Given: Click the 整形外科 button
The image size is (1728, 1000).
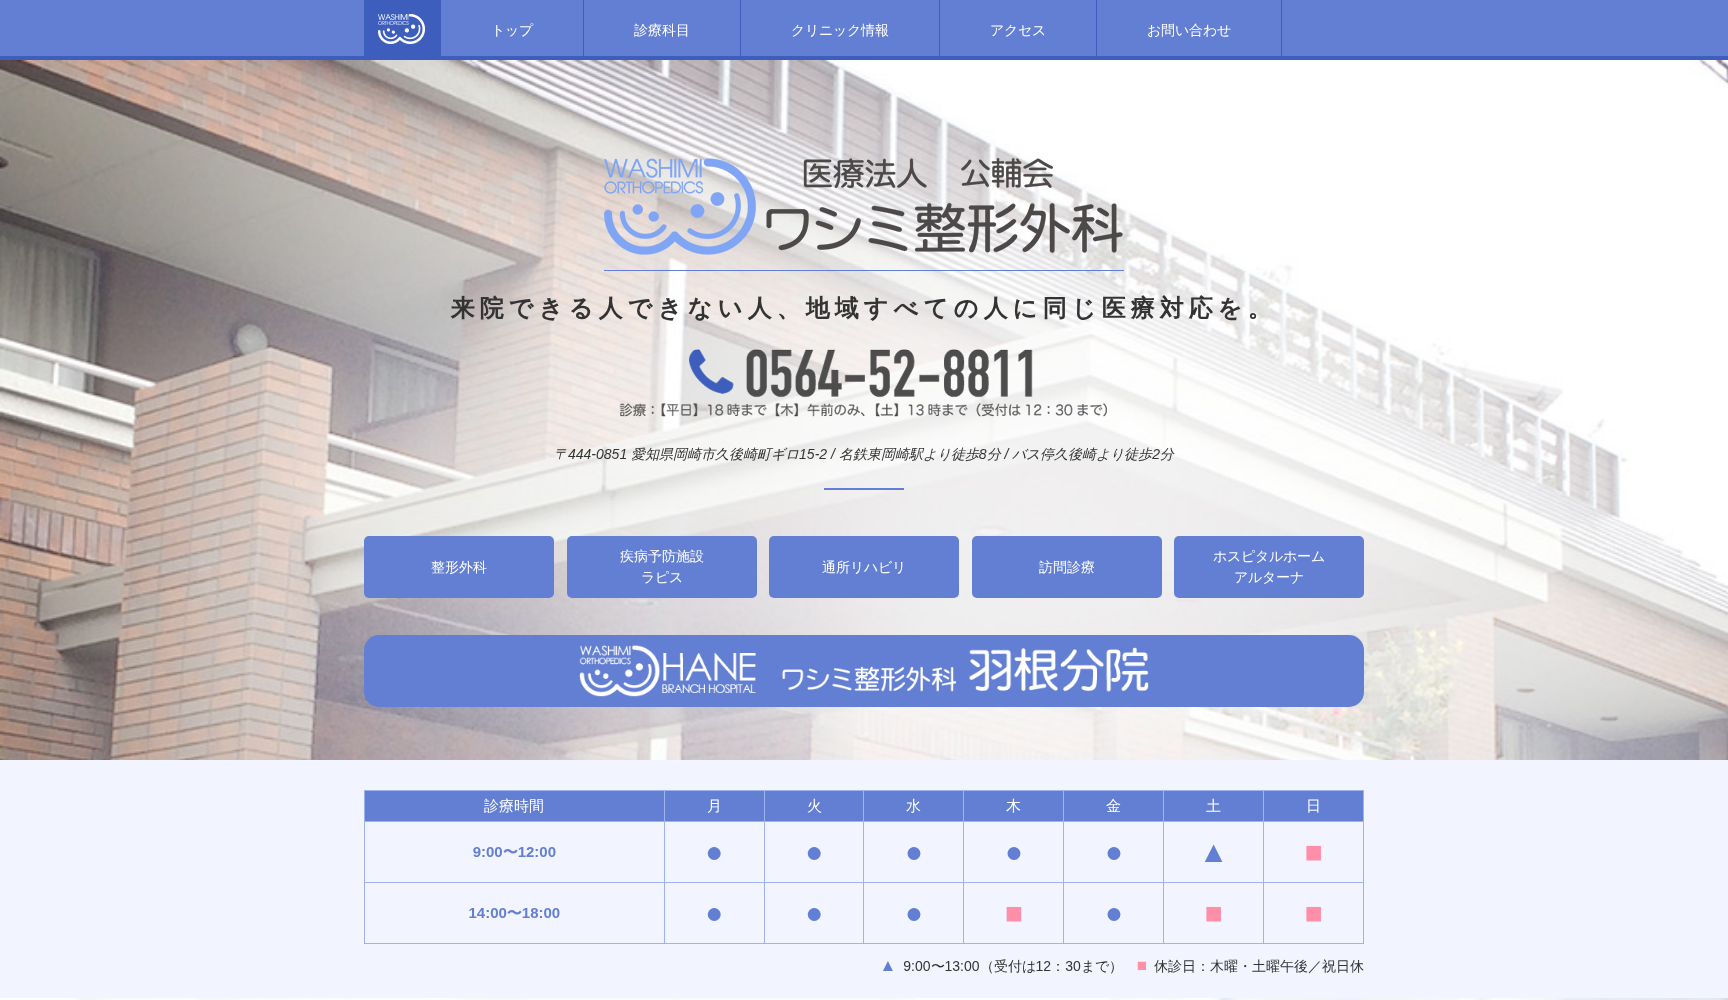Looking at the screenshot, I should 458,566.
